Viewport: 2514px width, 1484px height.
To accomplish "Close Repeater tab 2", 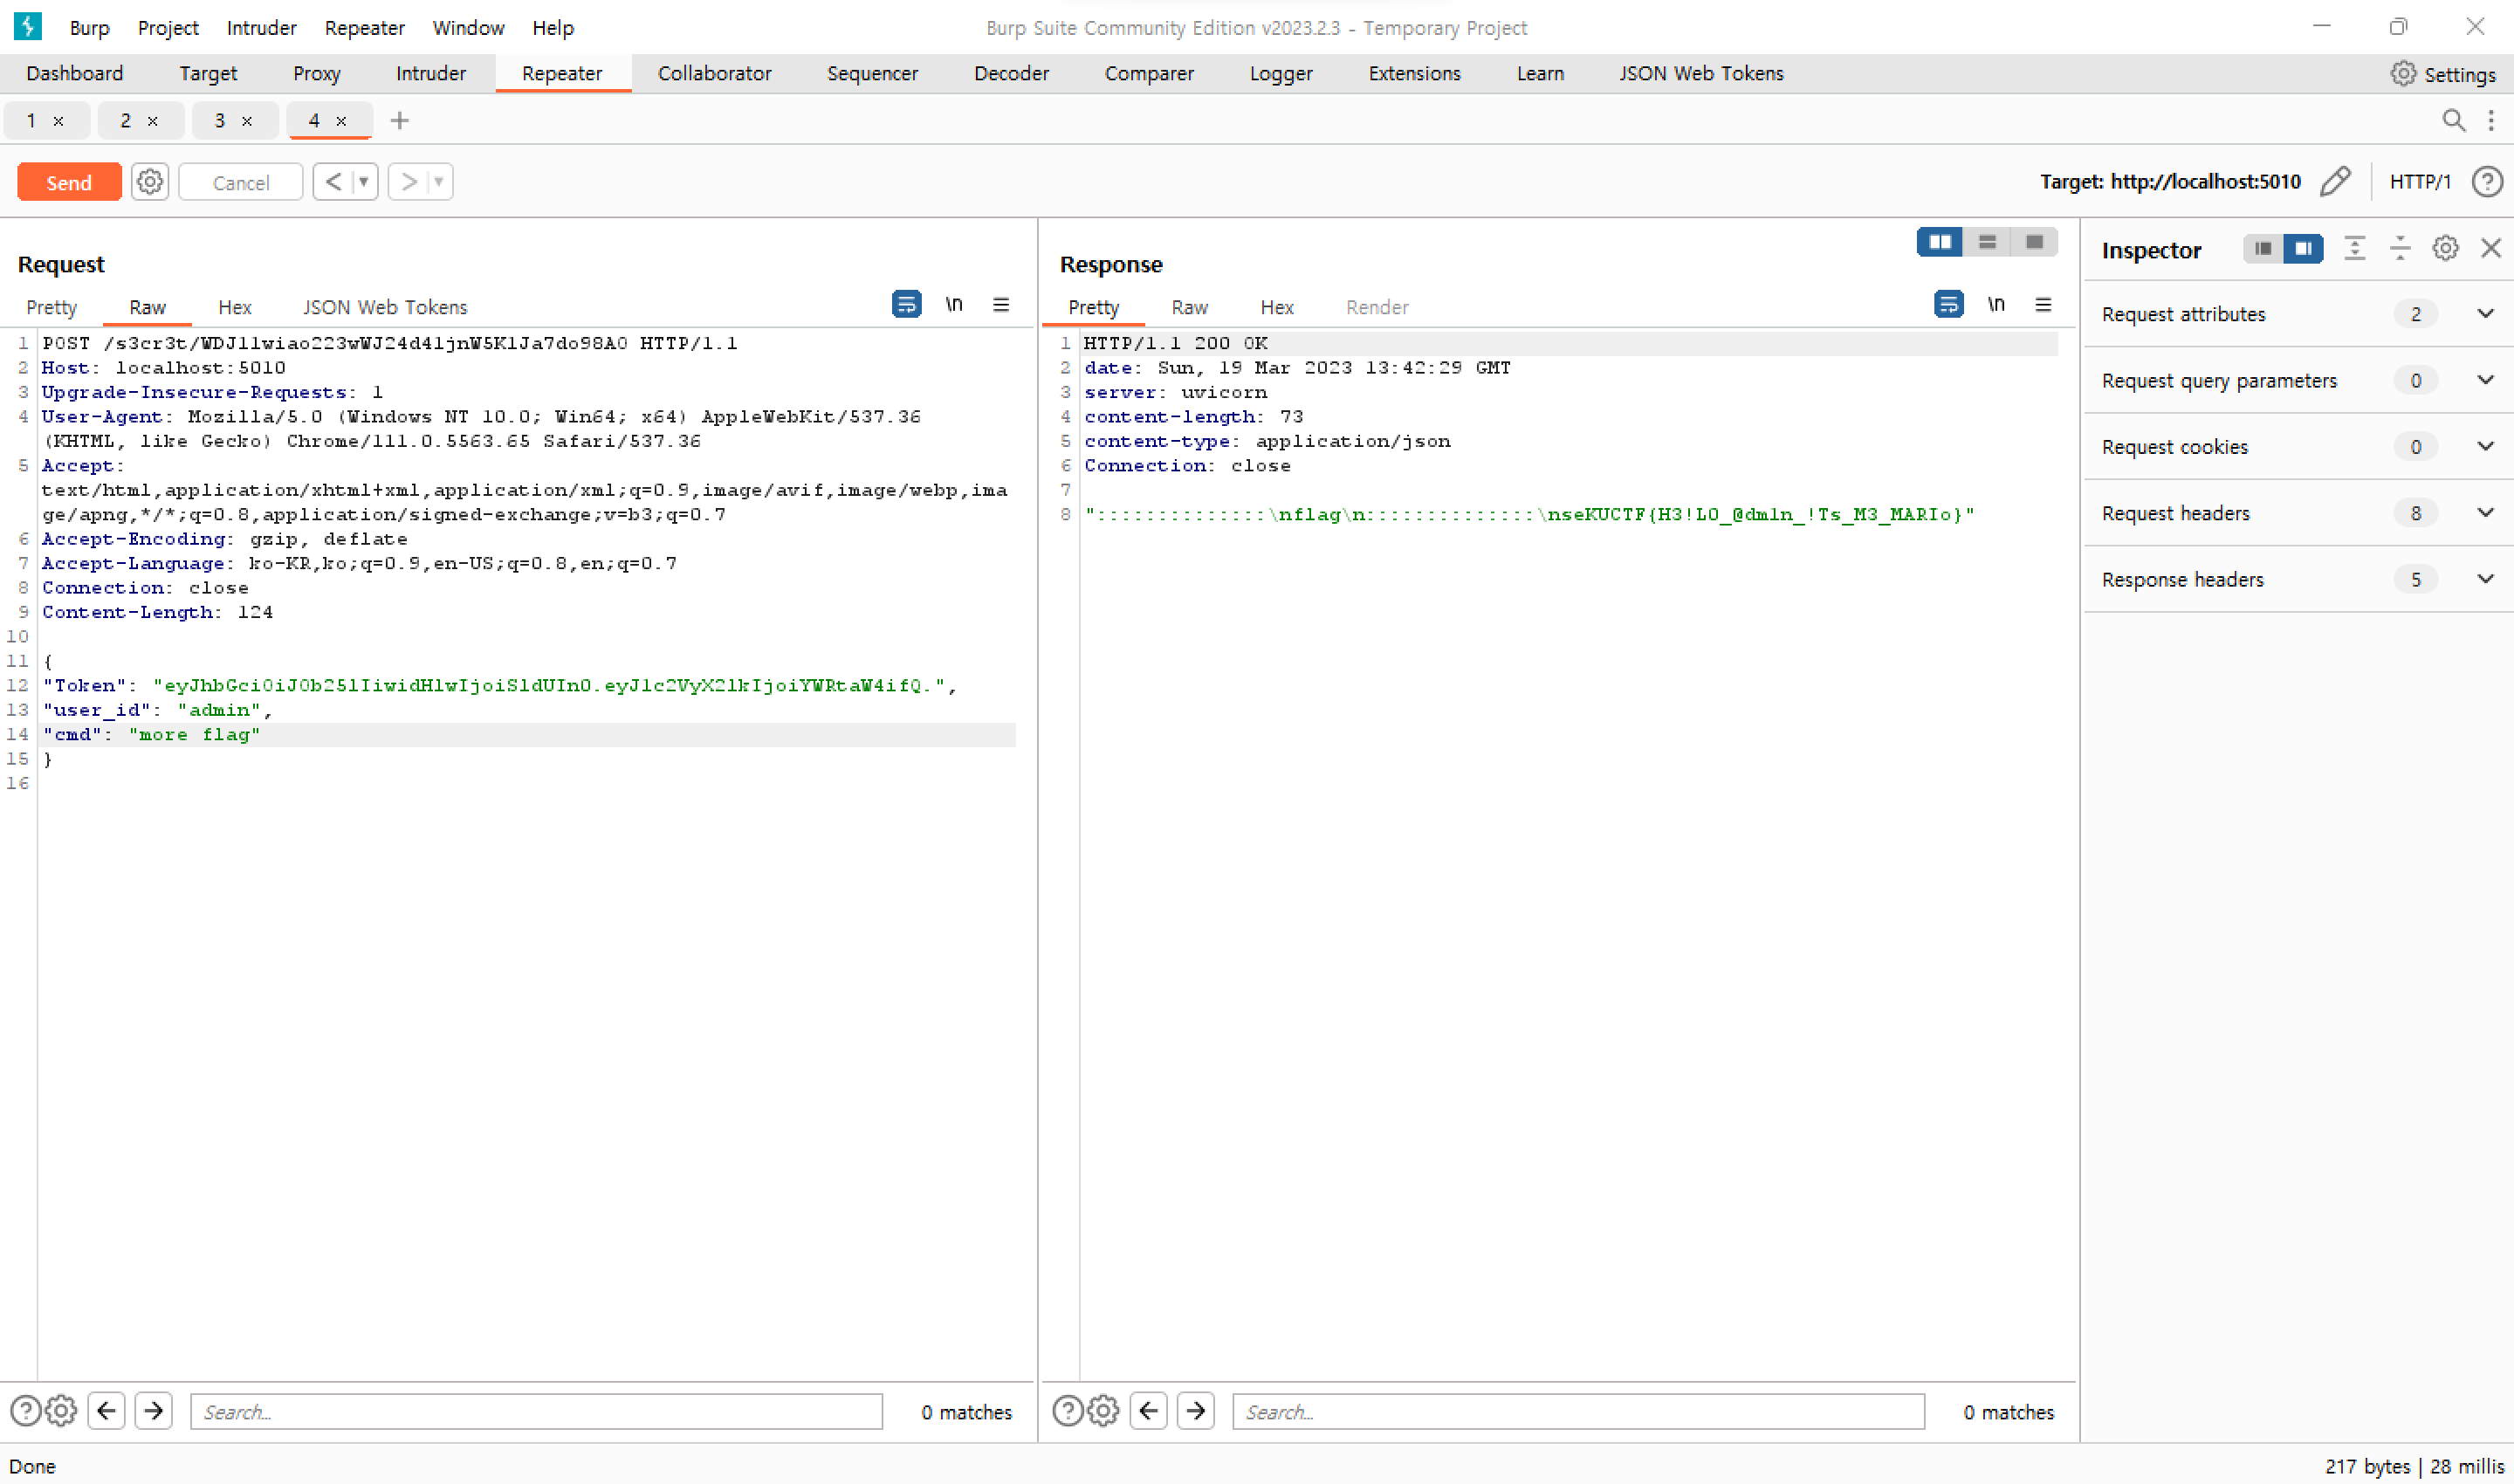I will click(153, 121).
